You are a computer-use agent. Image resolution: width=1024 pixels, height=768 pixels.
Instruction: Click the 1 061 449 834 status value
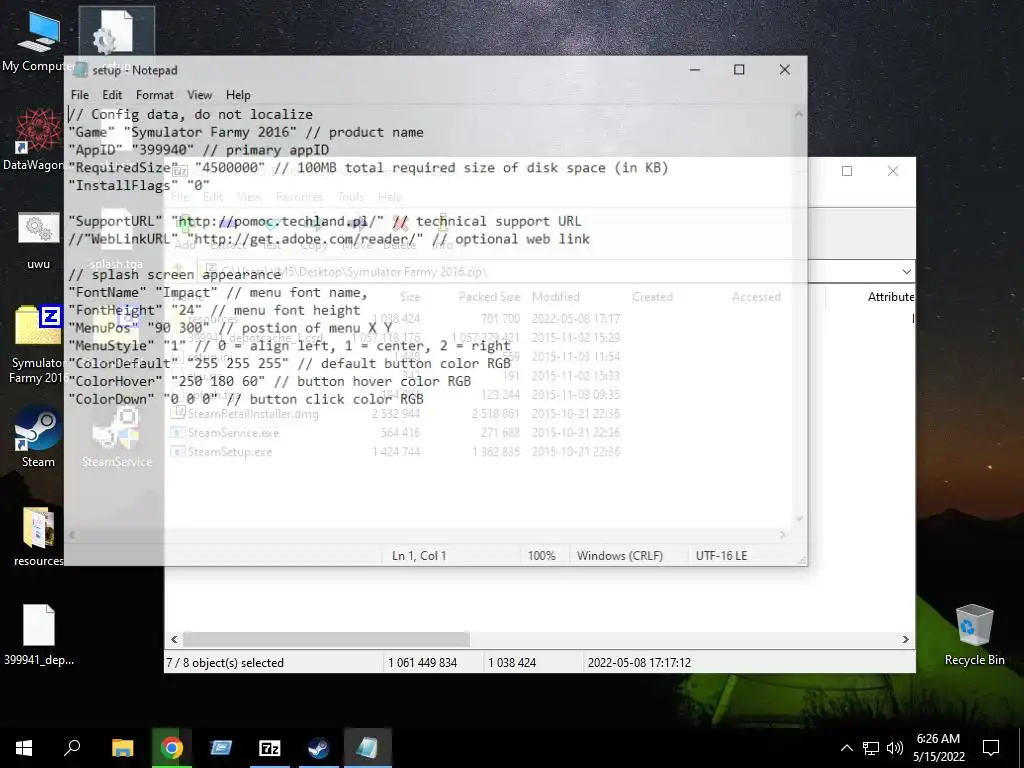point(423,662)
